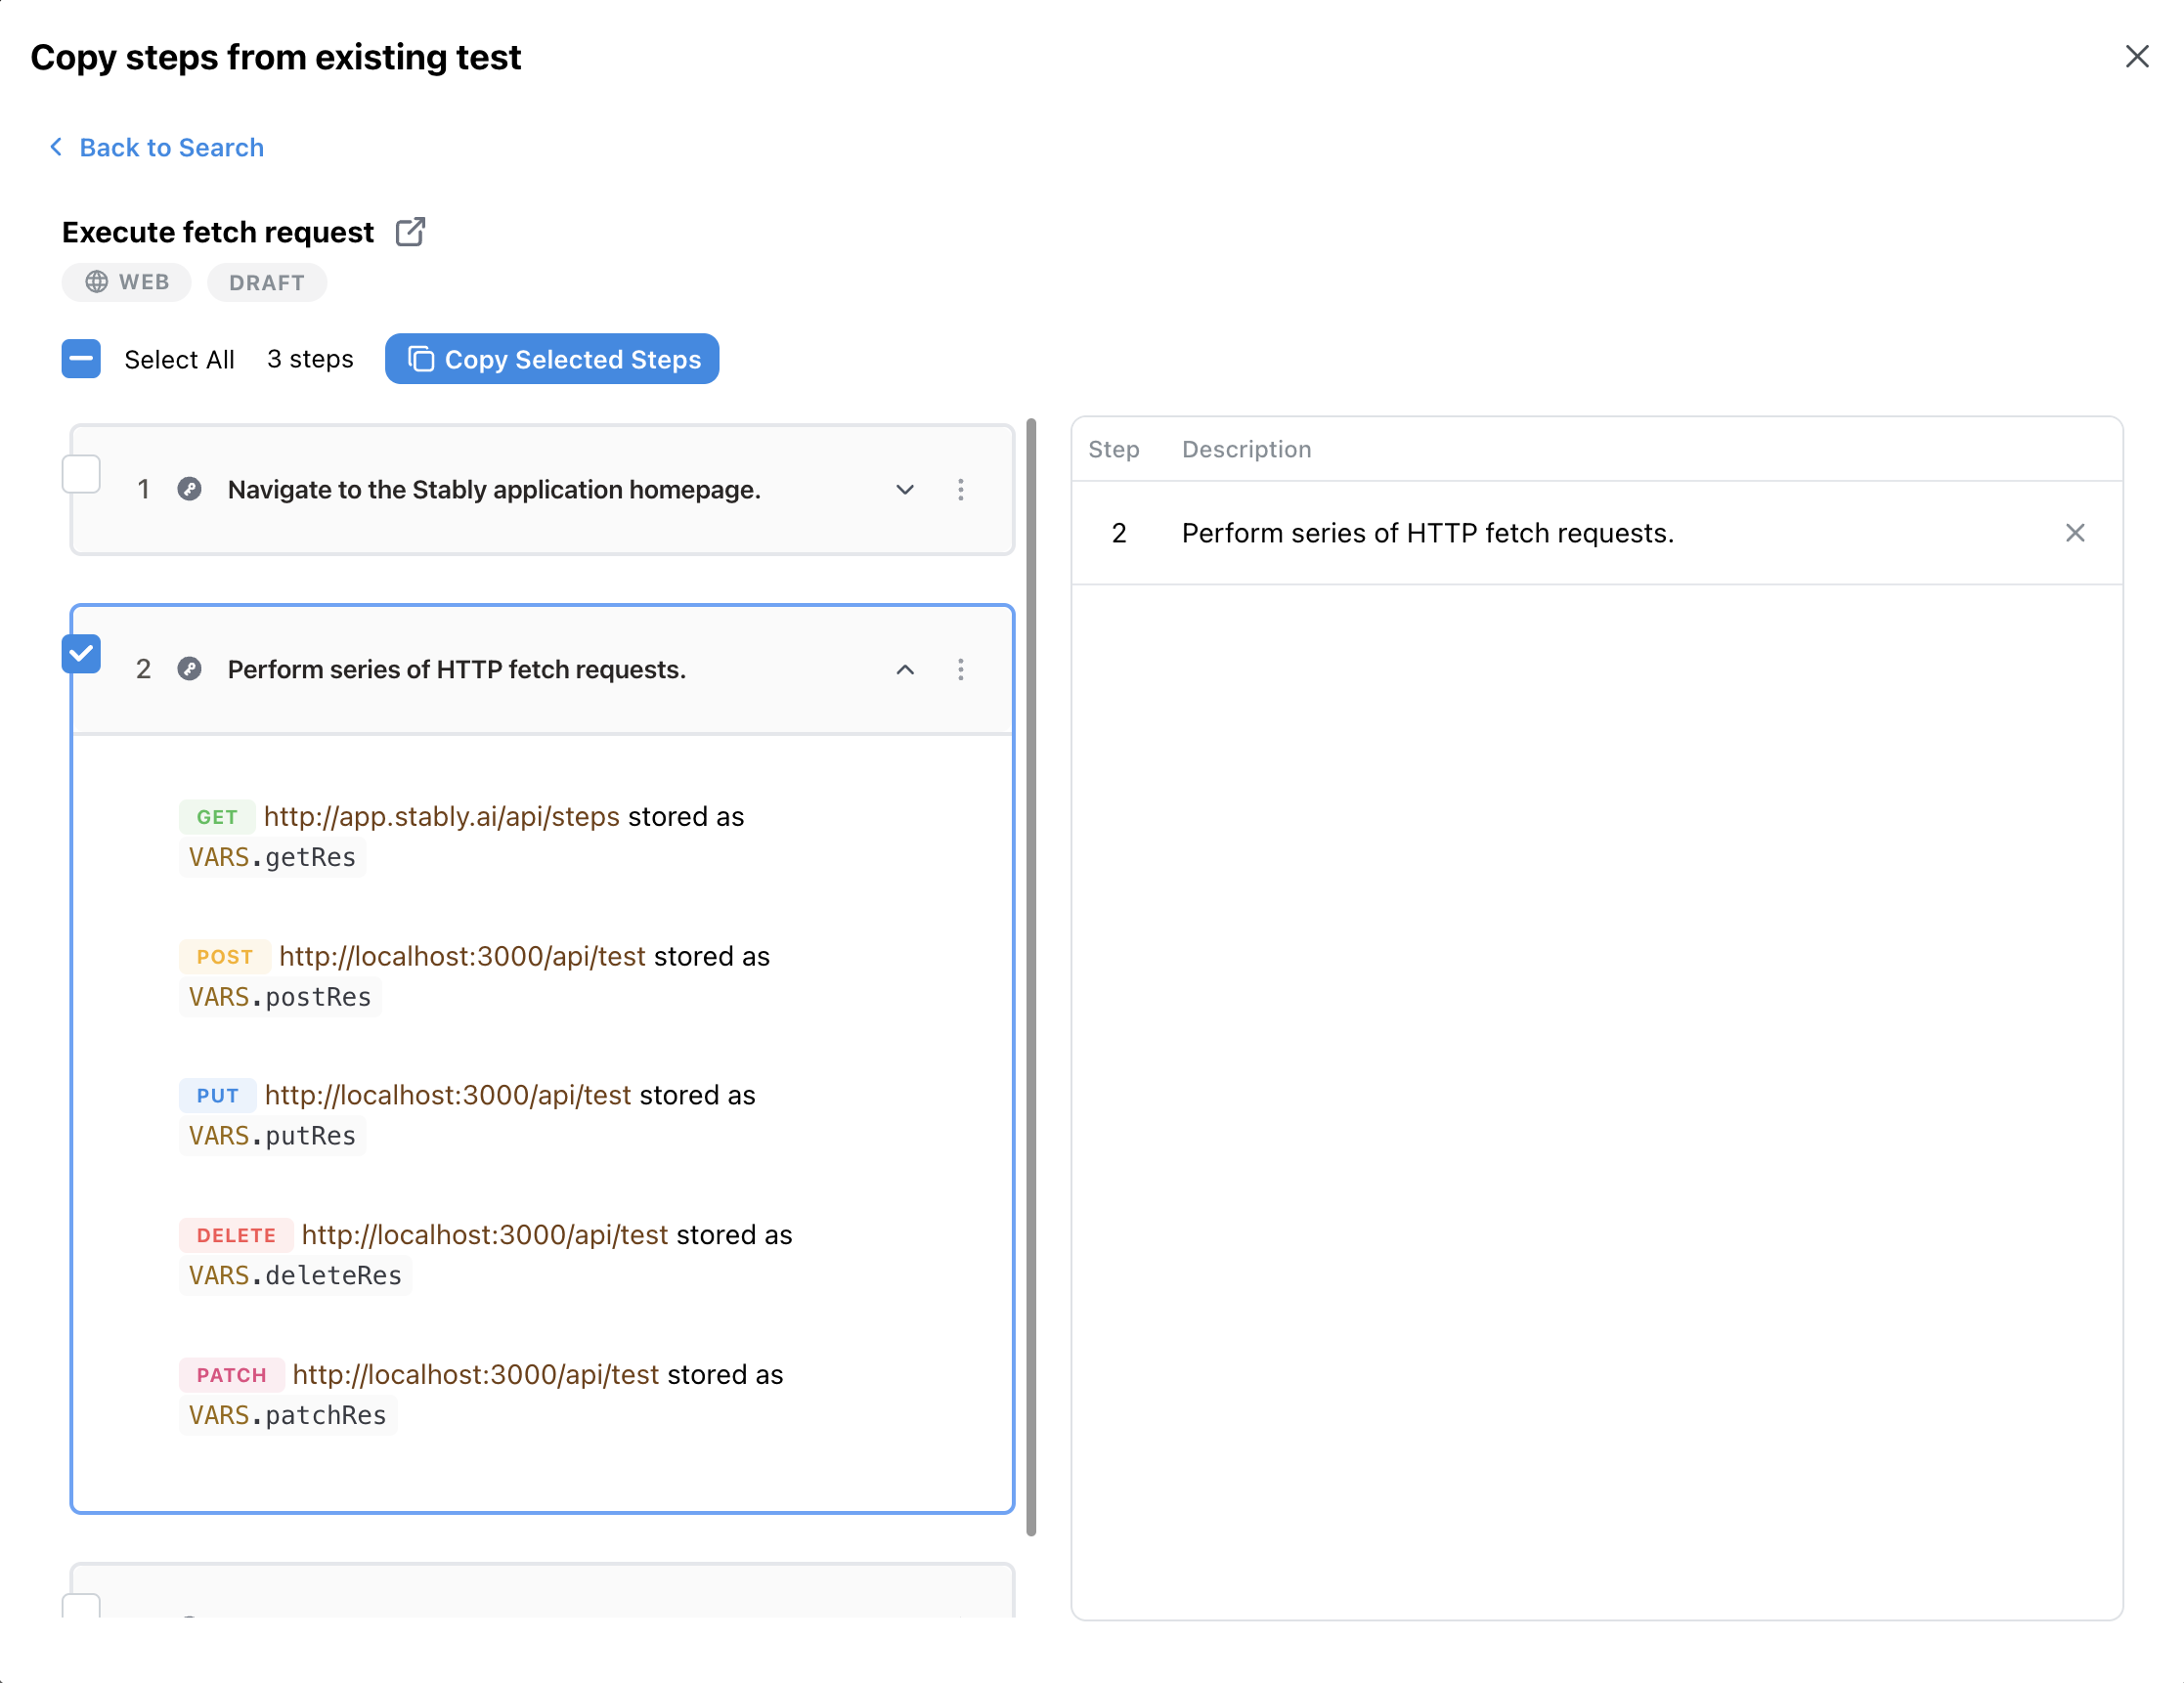Click the steps list vertical scrollbar

(1031, 976)
